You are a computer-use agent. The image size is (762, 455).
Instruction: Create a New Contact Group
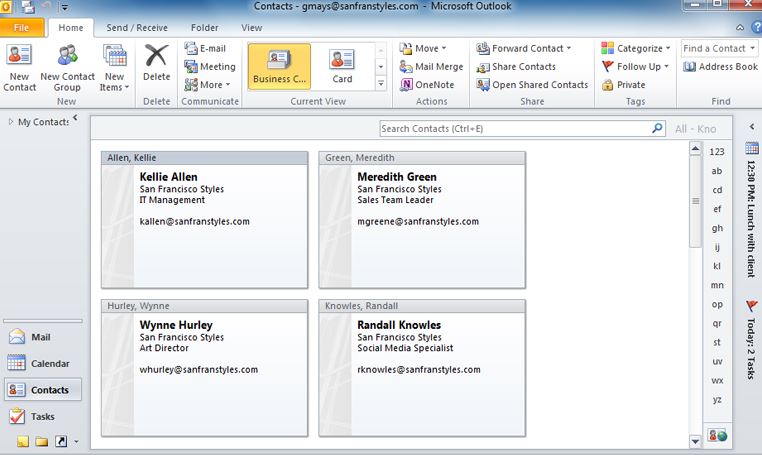coord(67,68)
